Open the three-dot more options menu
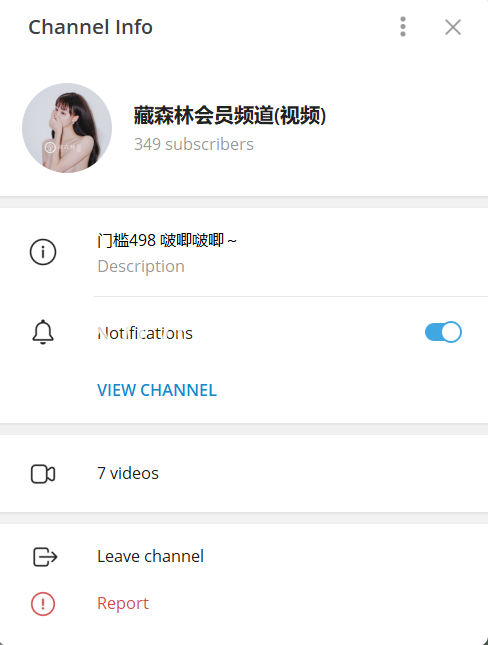This screenshot has height=645, width=488. click(403, 27)
